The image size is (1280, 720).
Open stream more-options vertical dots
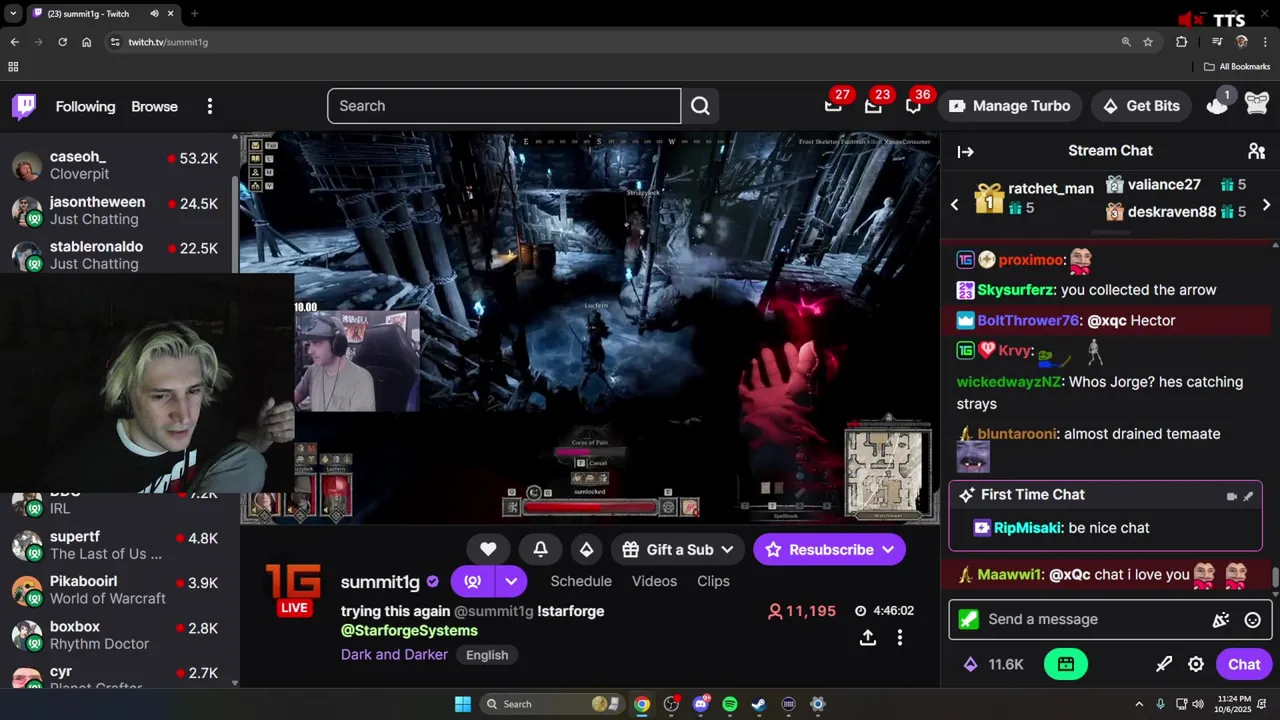[900, 637]
